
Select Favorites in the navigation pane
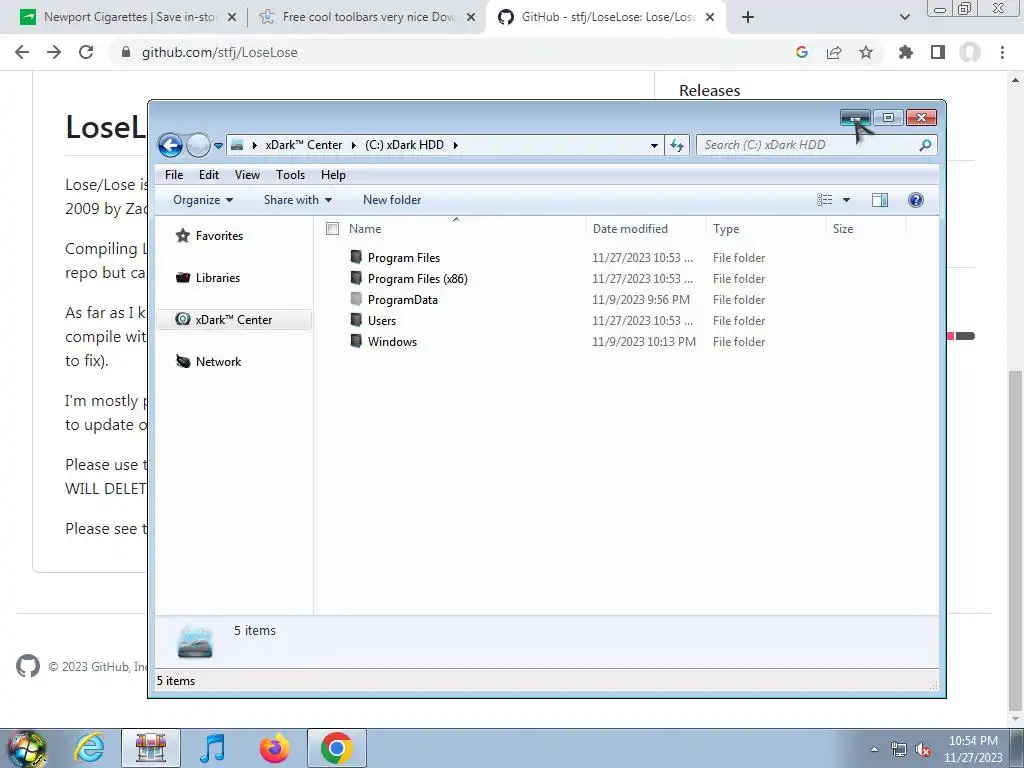point(219,236)
